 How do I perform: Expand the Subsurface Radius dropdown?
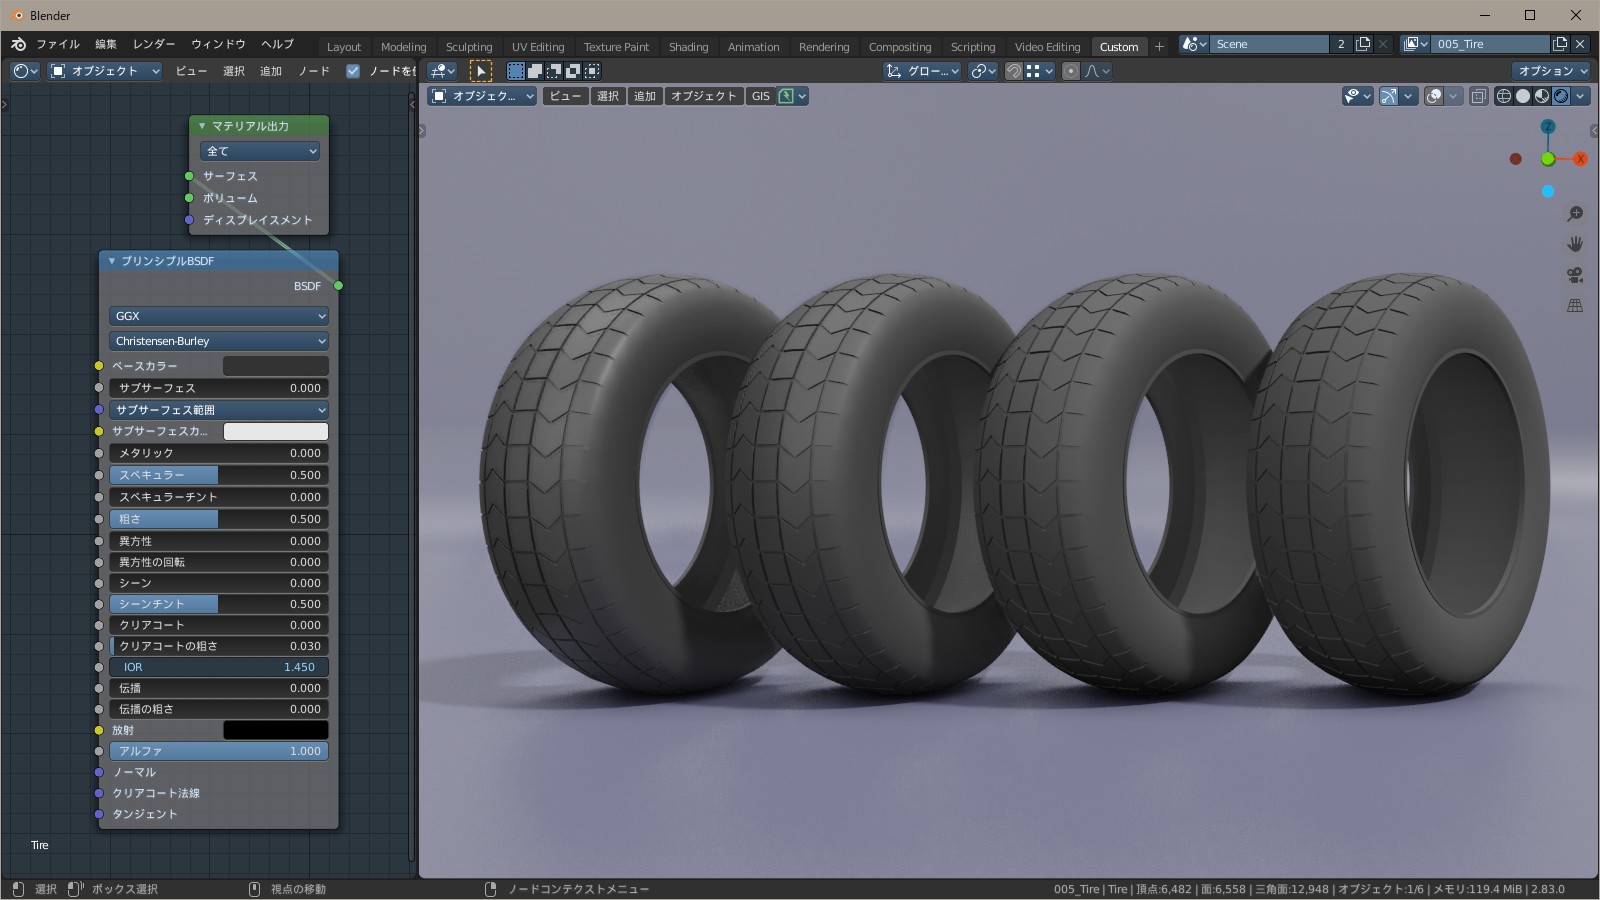click(219, 410)
